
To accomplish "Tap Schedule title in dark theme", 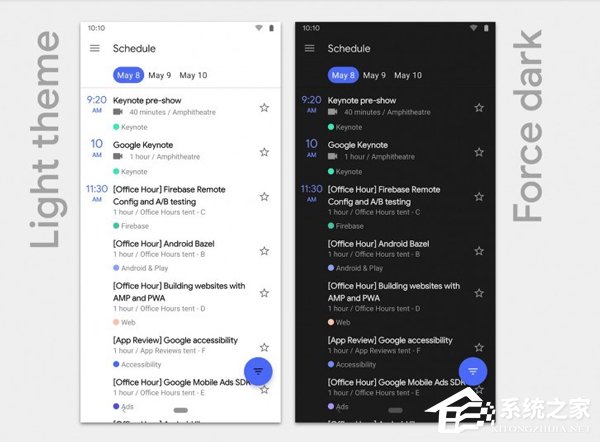I will (349, 48).
